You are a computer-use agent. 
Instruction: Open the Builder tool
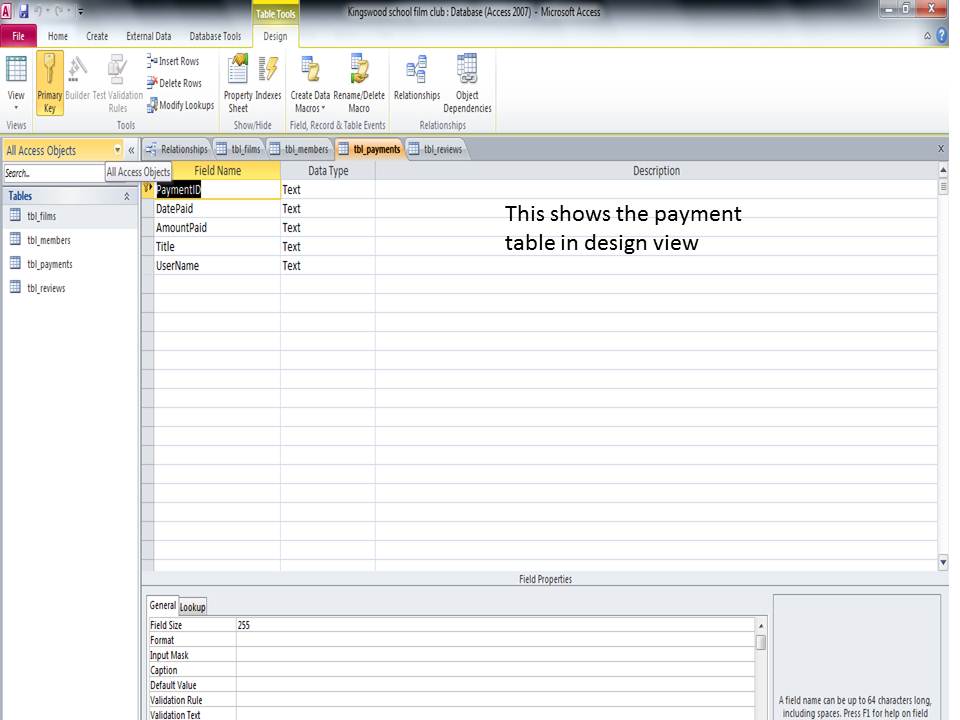[x=78, y=78]
